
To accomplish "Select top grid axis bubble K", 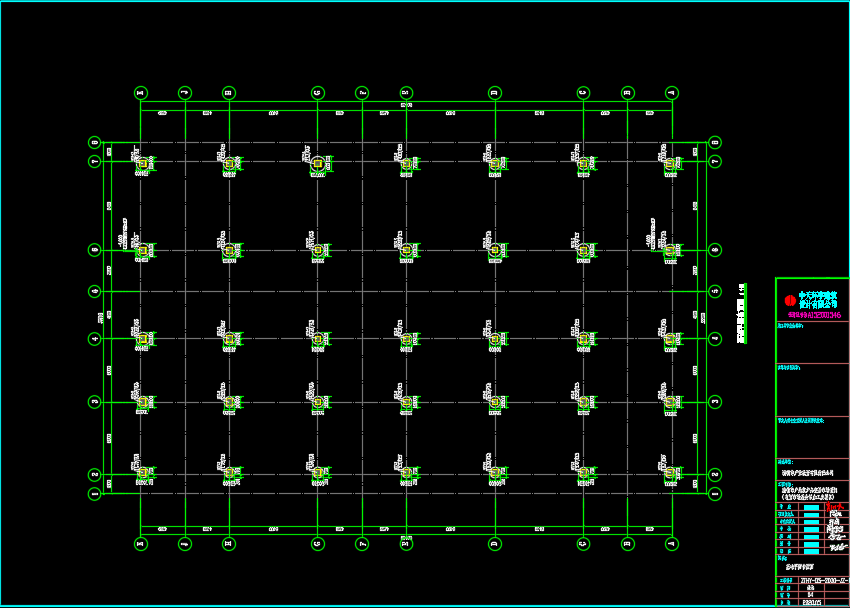I will (141, 93).
